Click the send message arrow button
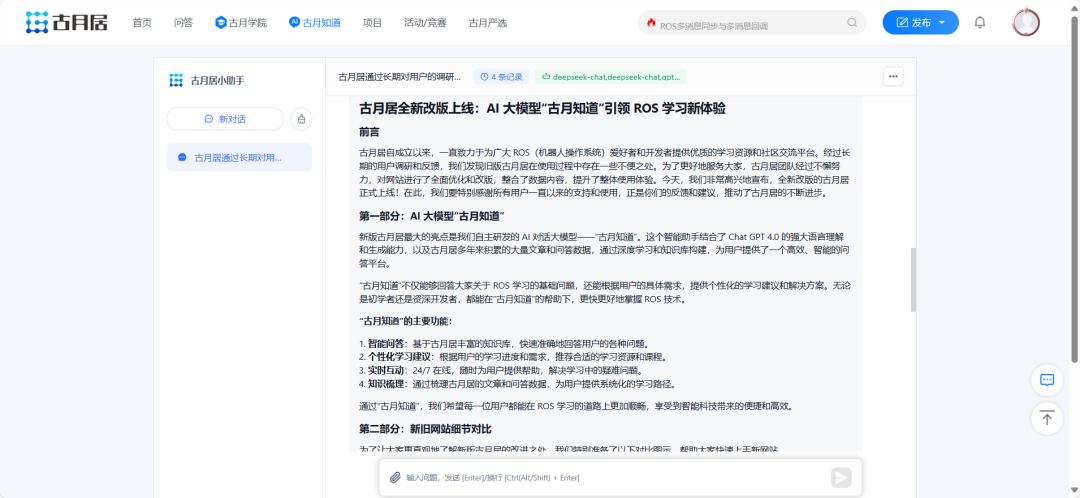1080x498 pixels. pyautogui.click(x=840, y=477)
